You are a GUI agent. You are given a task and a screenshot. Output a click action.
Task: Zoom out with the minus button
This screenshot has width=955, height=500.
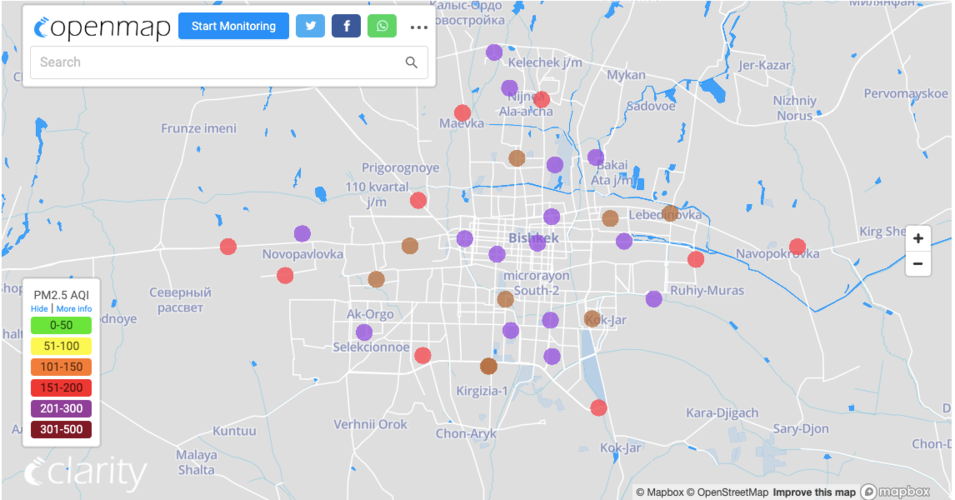(x=917, y=264)
